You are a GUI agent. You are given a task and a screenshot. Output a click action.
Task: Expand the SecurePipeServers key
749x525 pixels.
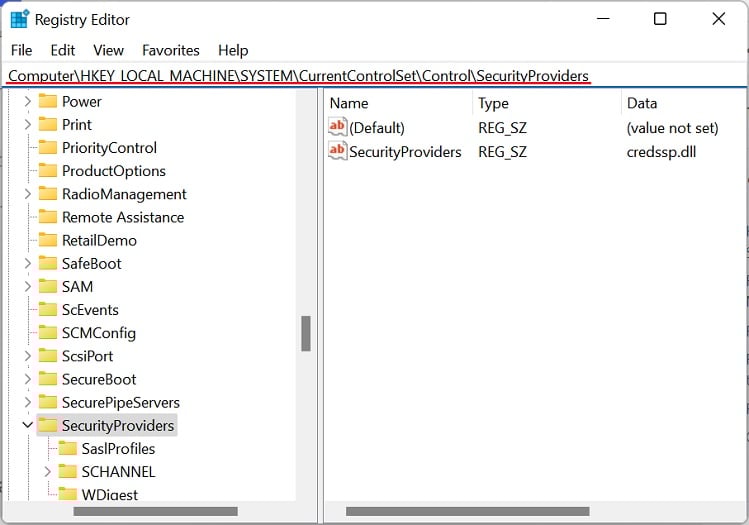point(27,402)
